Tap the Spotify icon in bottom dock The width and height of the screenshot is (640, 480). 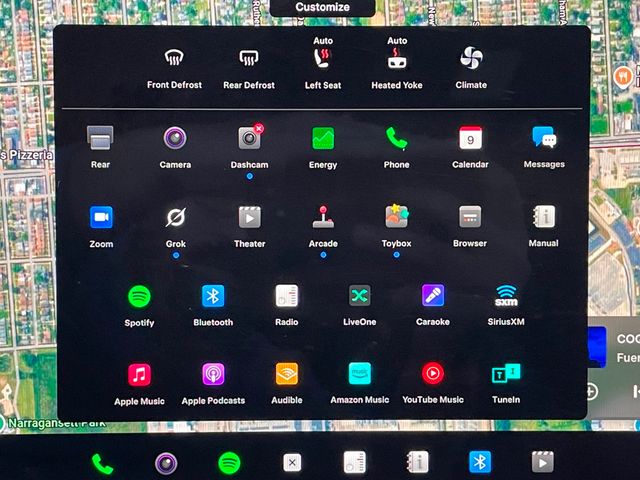click(x=229, y=462)
